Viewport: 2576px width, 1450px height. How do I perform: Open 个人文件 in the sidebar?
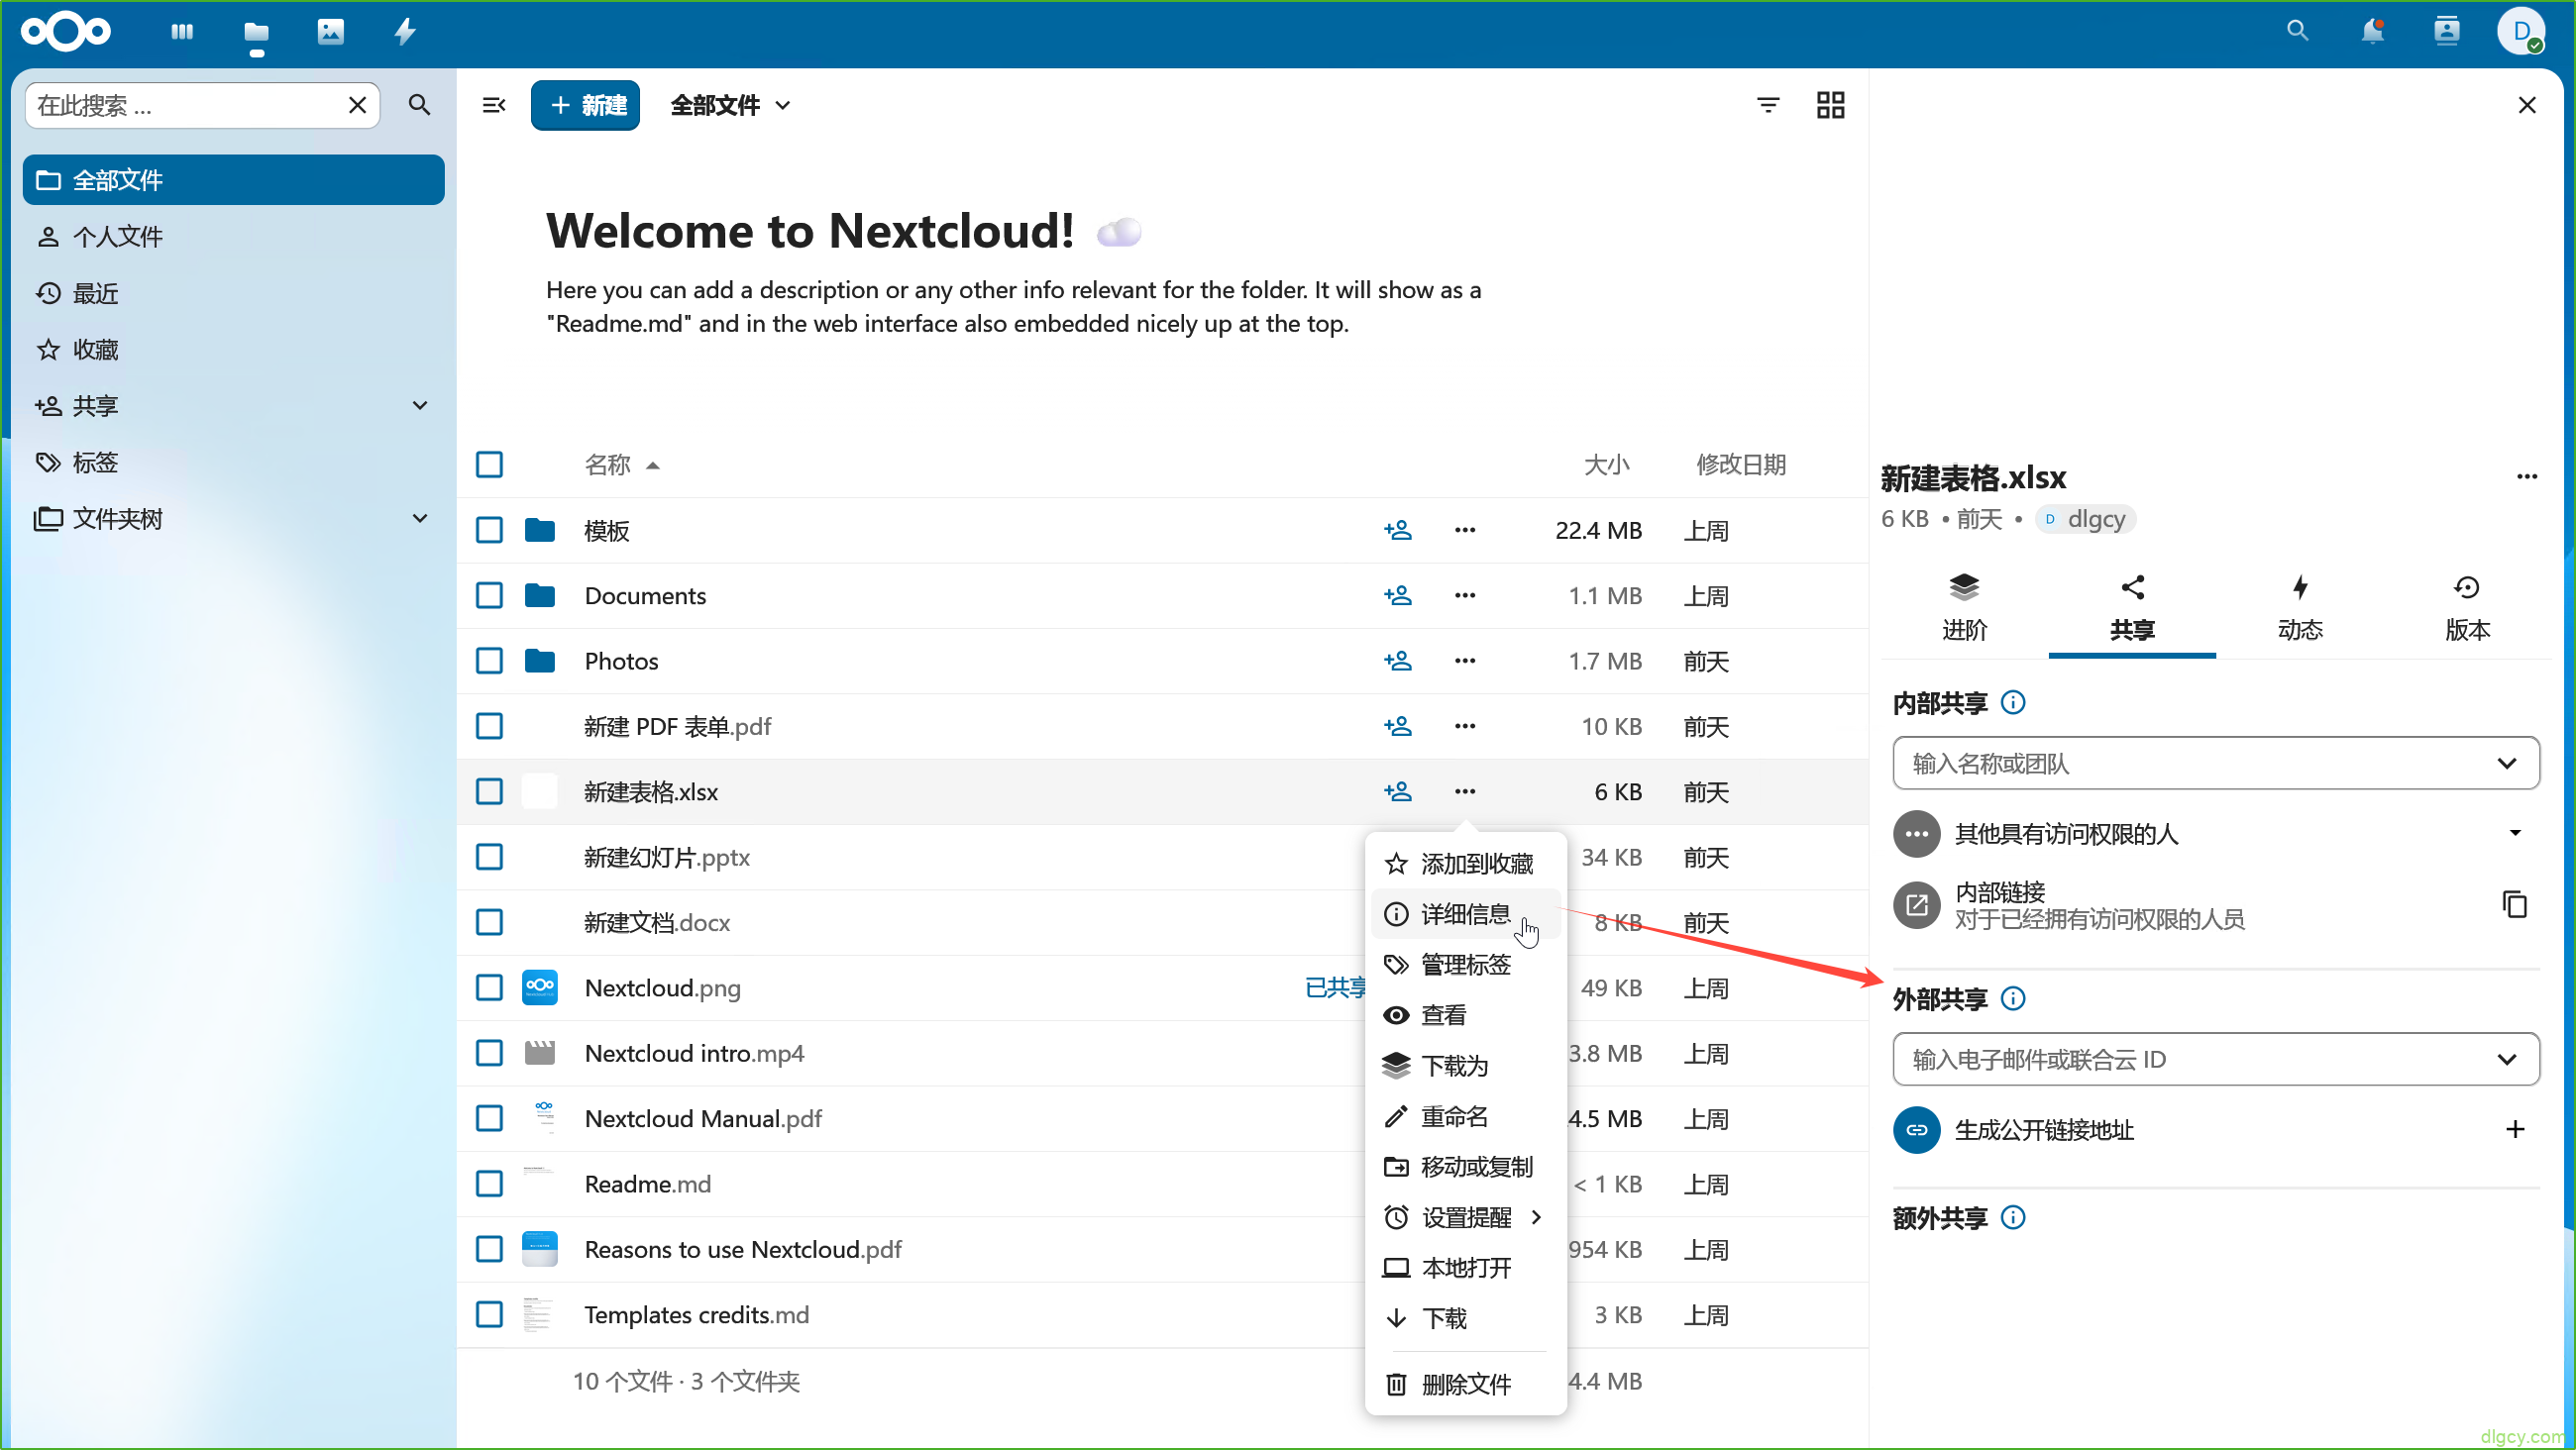click(x=233, y=237)
